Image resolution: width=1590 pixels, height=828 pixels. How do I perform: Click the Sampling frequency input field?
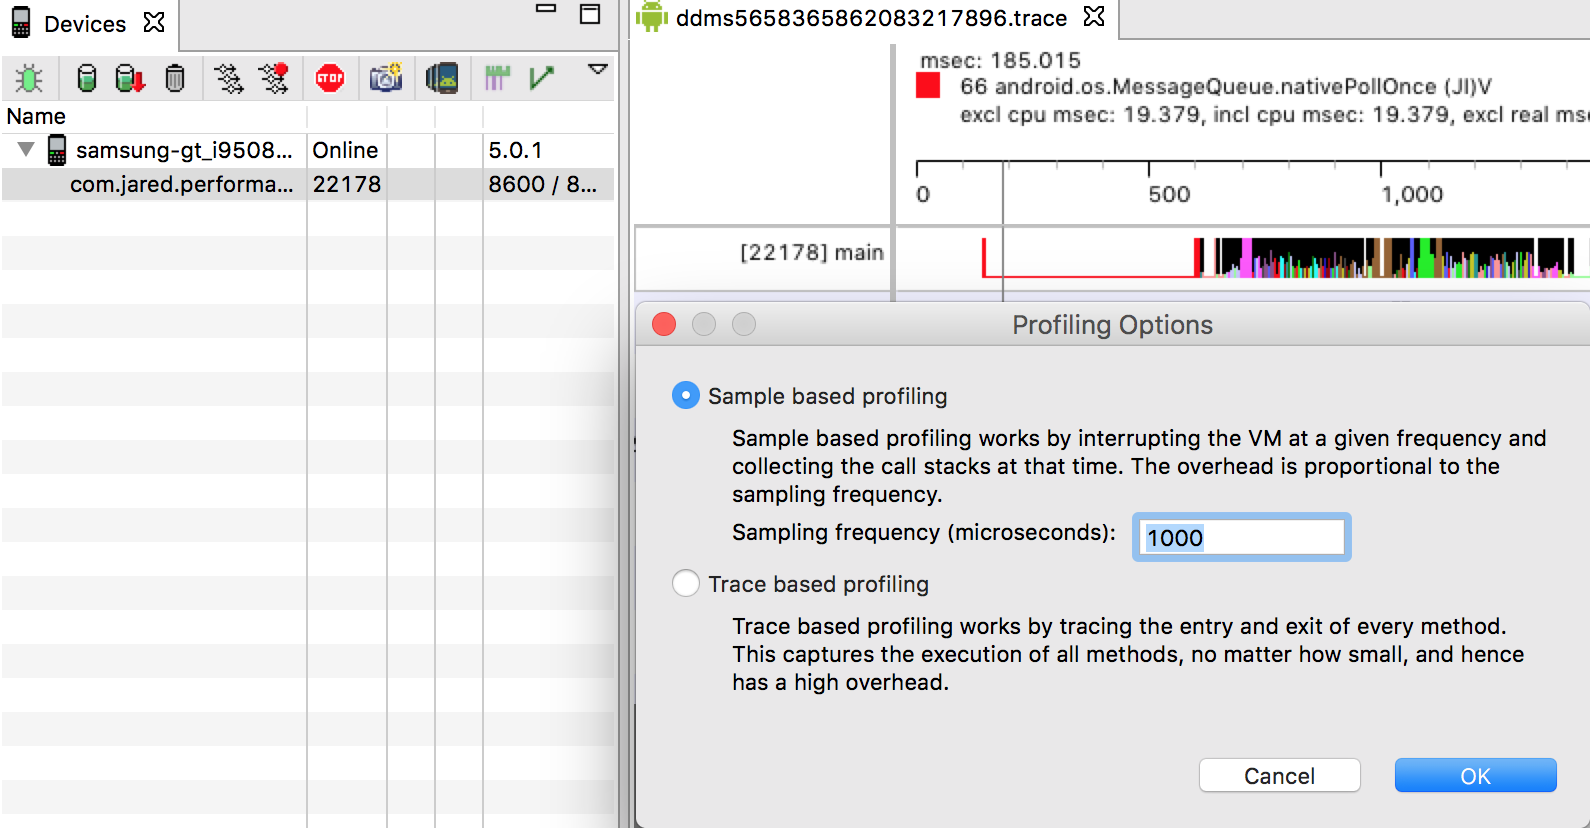pos(1241,537)
